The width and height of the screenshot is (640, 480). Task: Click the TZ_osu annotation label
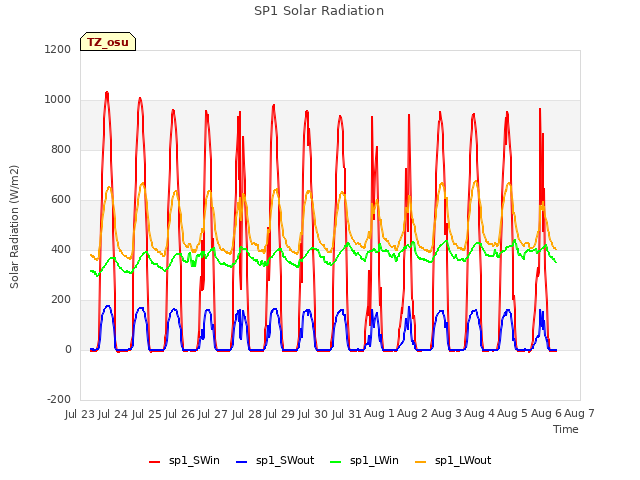point(108,42)
